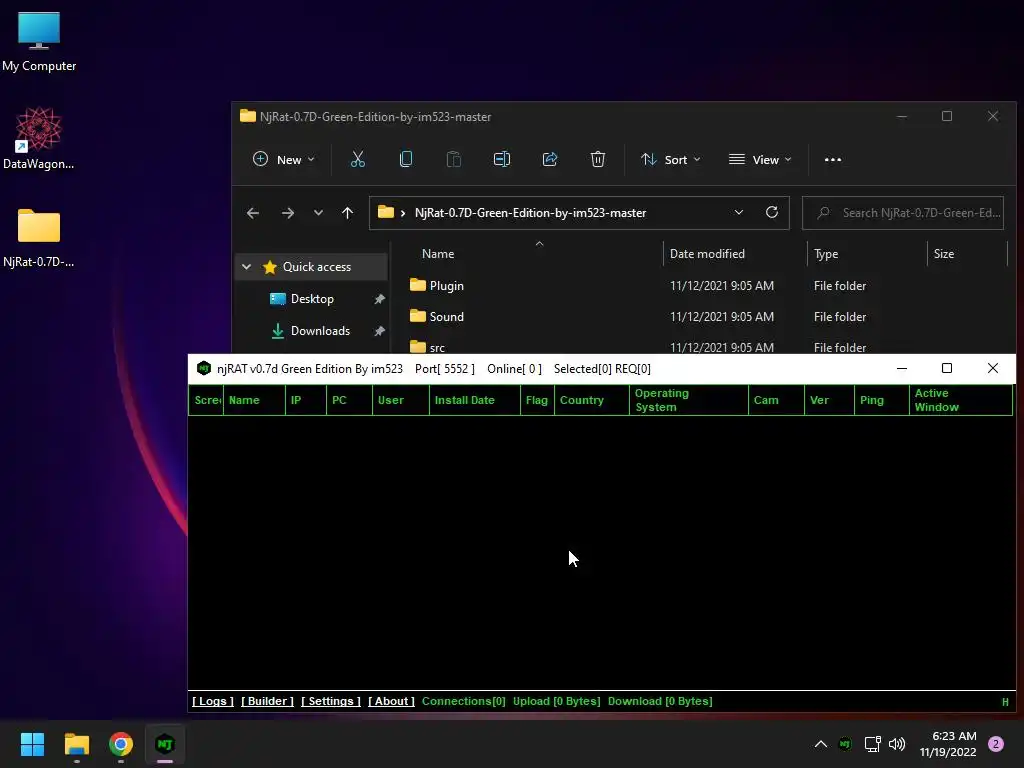Click the njRAT icon in the system tray
This screenshot has height=768, width=1024.
click(845, 744)
